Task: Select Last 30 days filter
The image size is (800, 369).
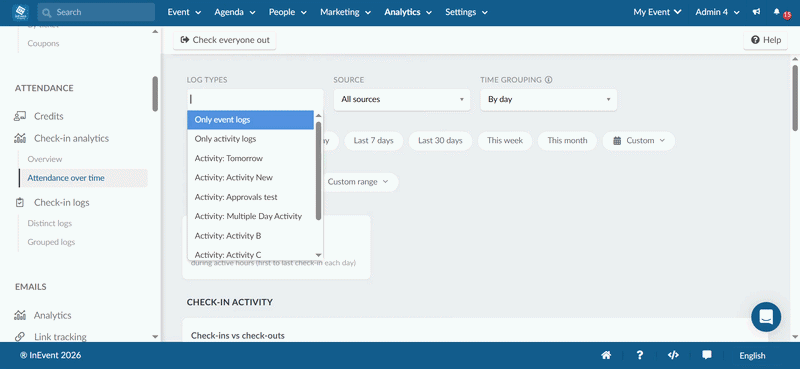Action: point(440,141)
